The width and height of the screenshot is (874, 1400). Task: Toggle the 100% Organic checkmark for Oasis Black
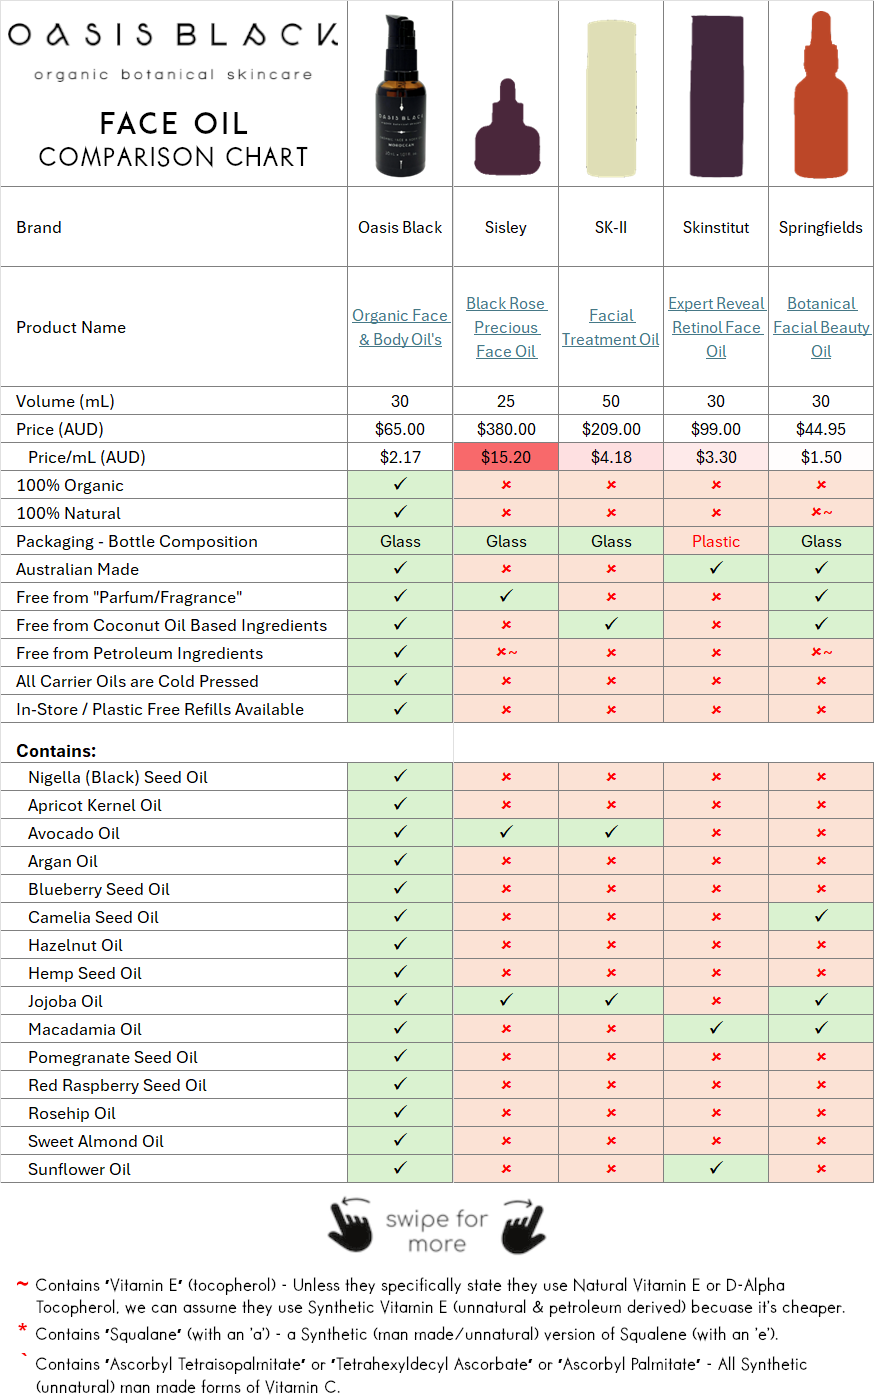(399, 484)
